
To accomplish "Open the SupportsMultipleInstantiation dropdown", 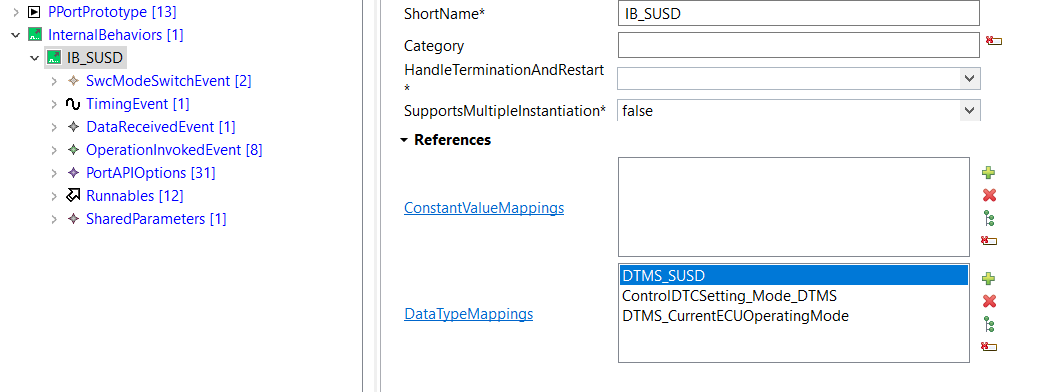I will [x=970, y=110].
